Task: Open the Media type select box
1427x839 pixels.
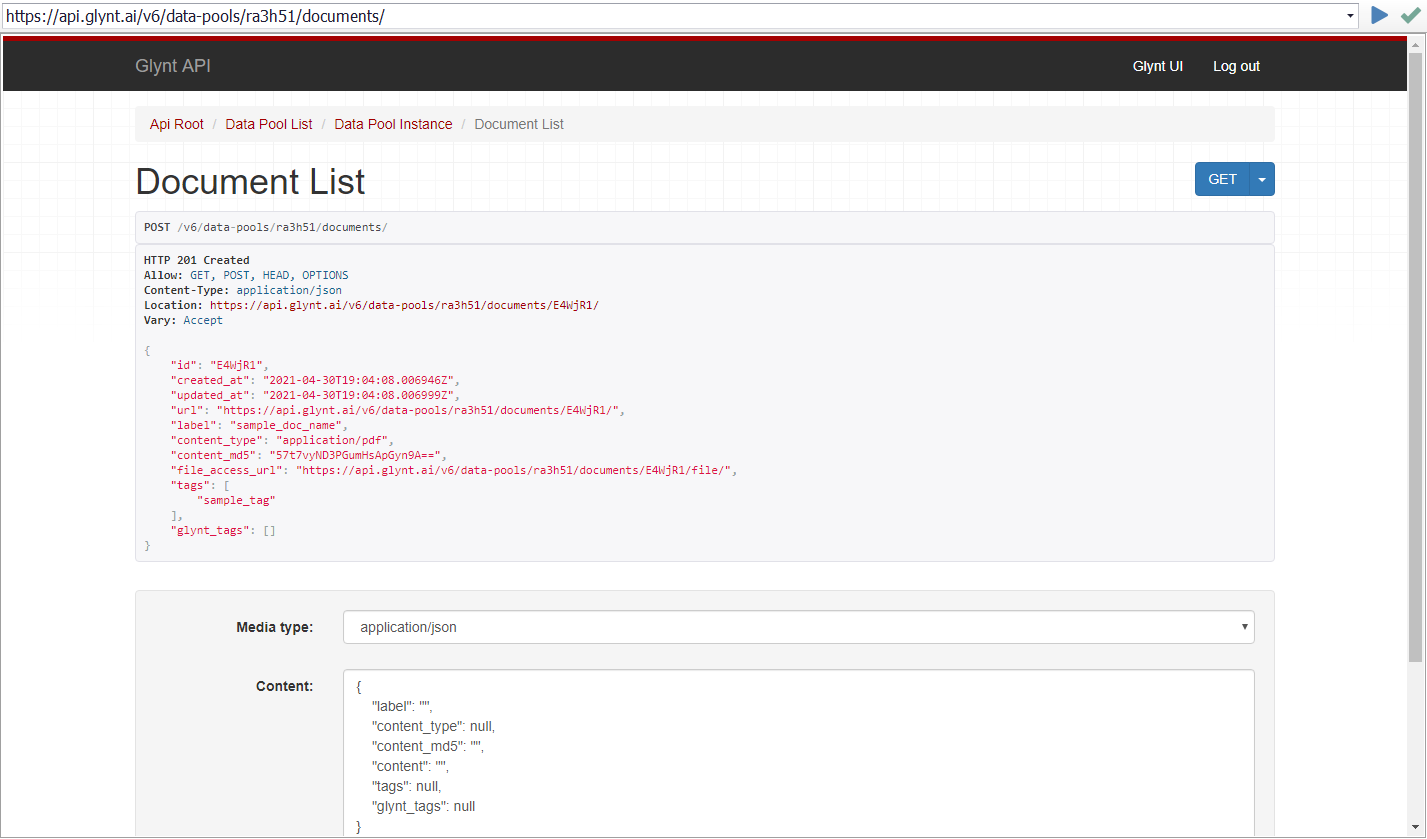Action: pos(798,627)
